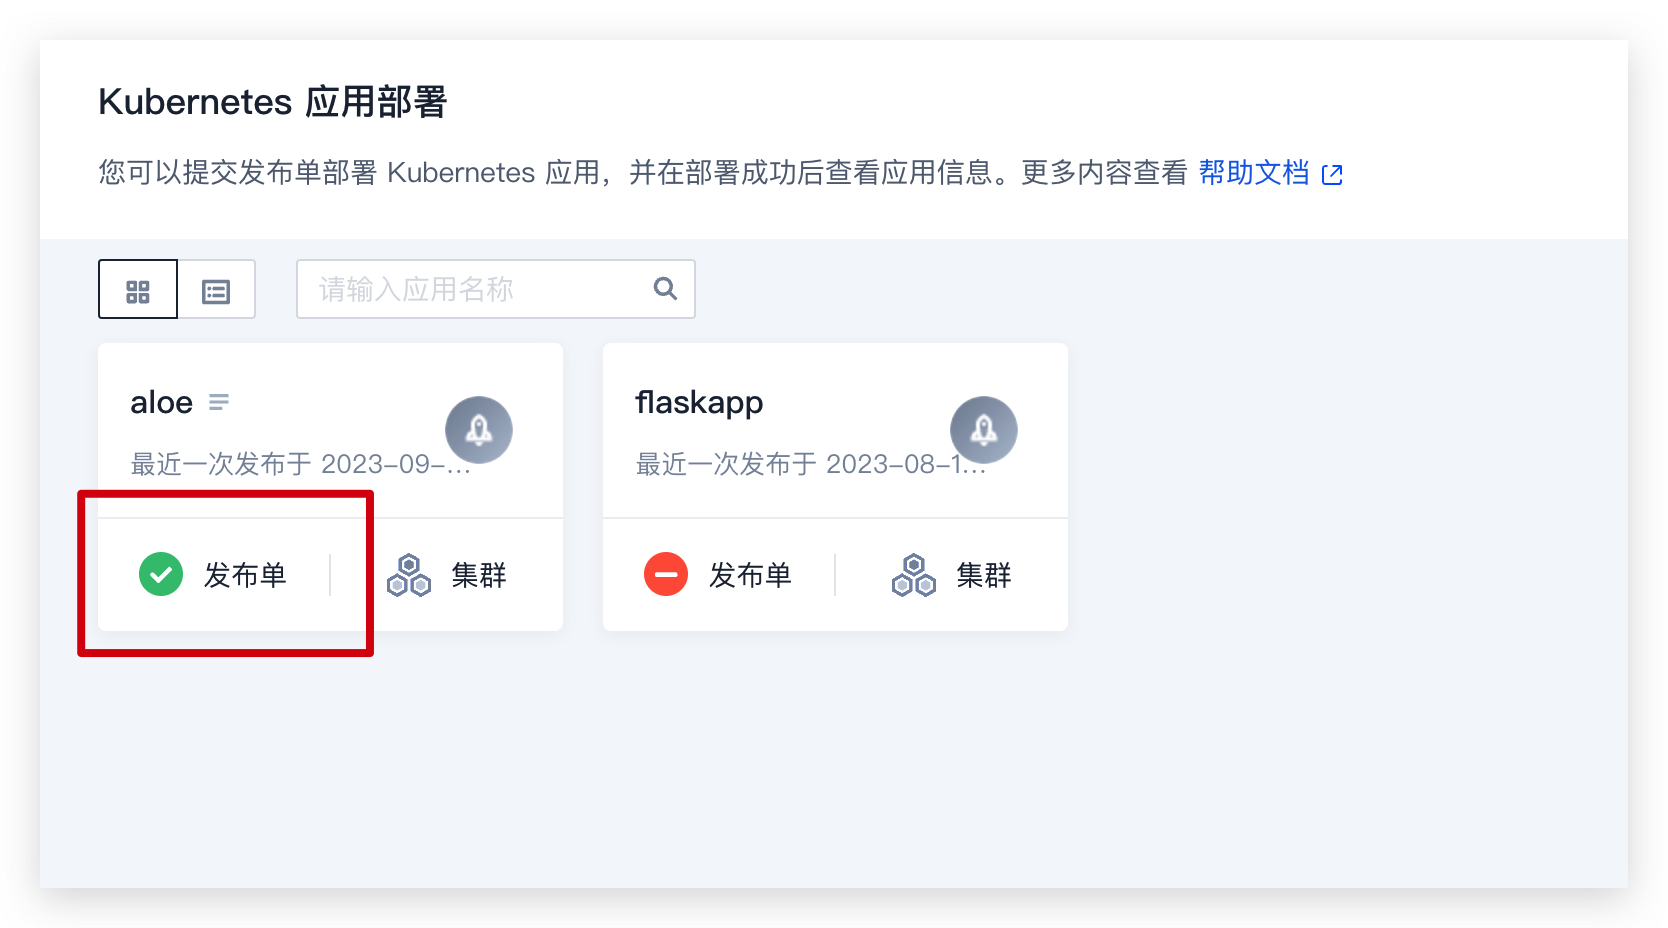
Task: Click the rocket deploy icon on flaskapp card
Action: (984, 430)
